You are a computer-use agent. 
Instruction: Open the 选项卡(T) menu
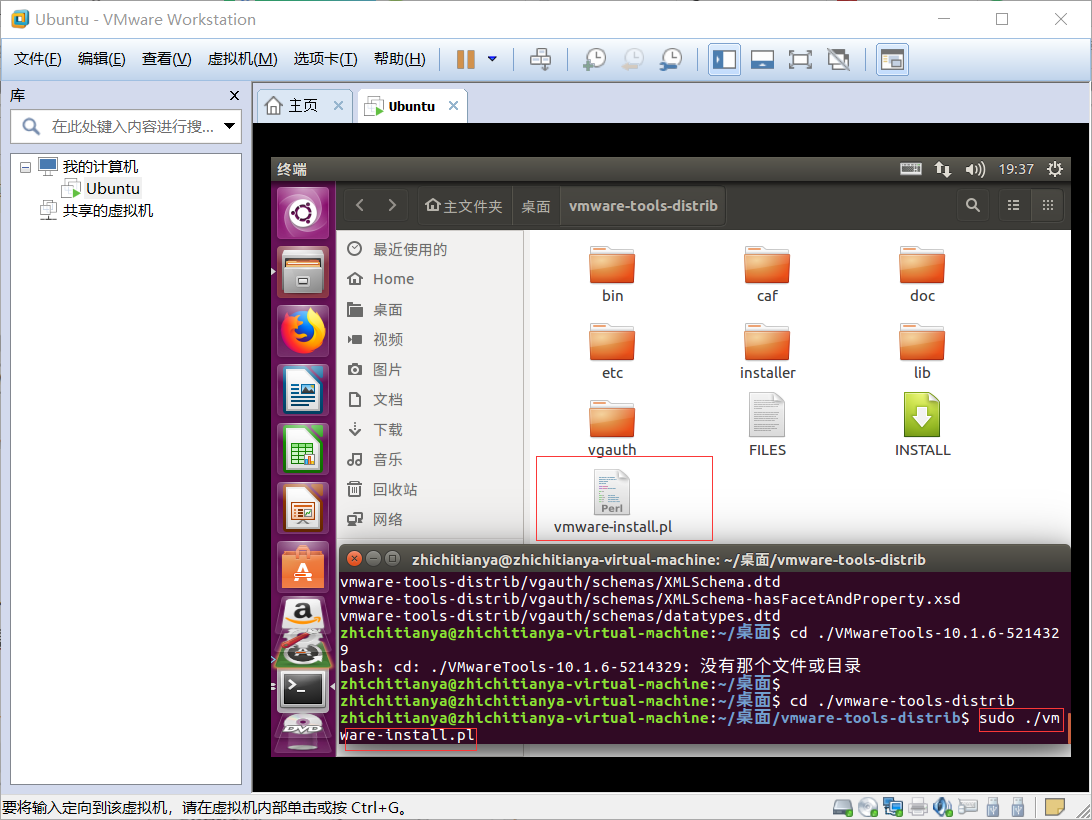[325, 59]
